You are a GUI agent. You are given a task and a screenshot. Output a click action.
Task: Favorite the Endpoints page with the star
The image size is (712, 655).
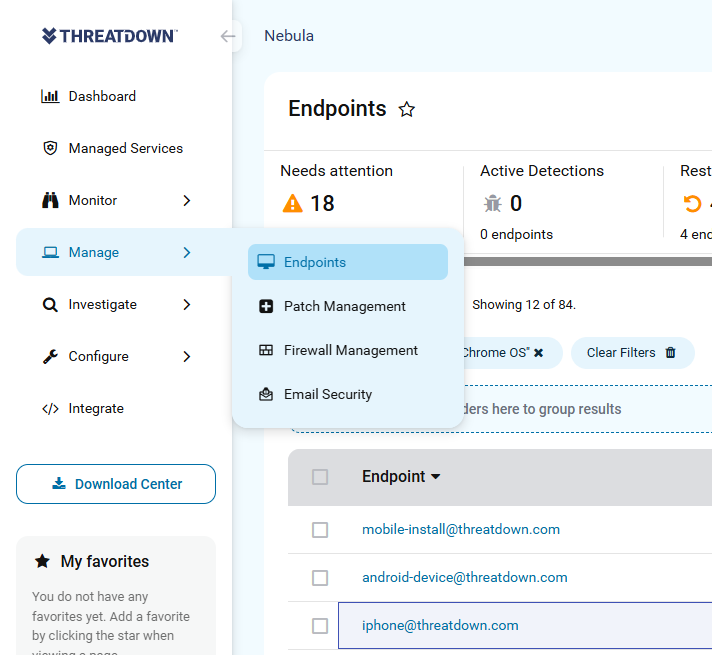[406, 109]
